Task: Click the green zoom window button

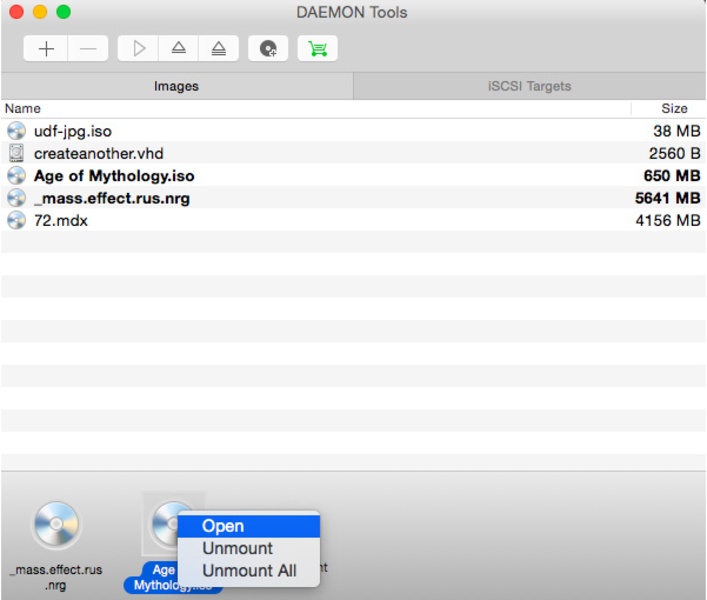Action: click(64, 12)
